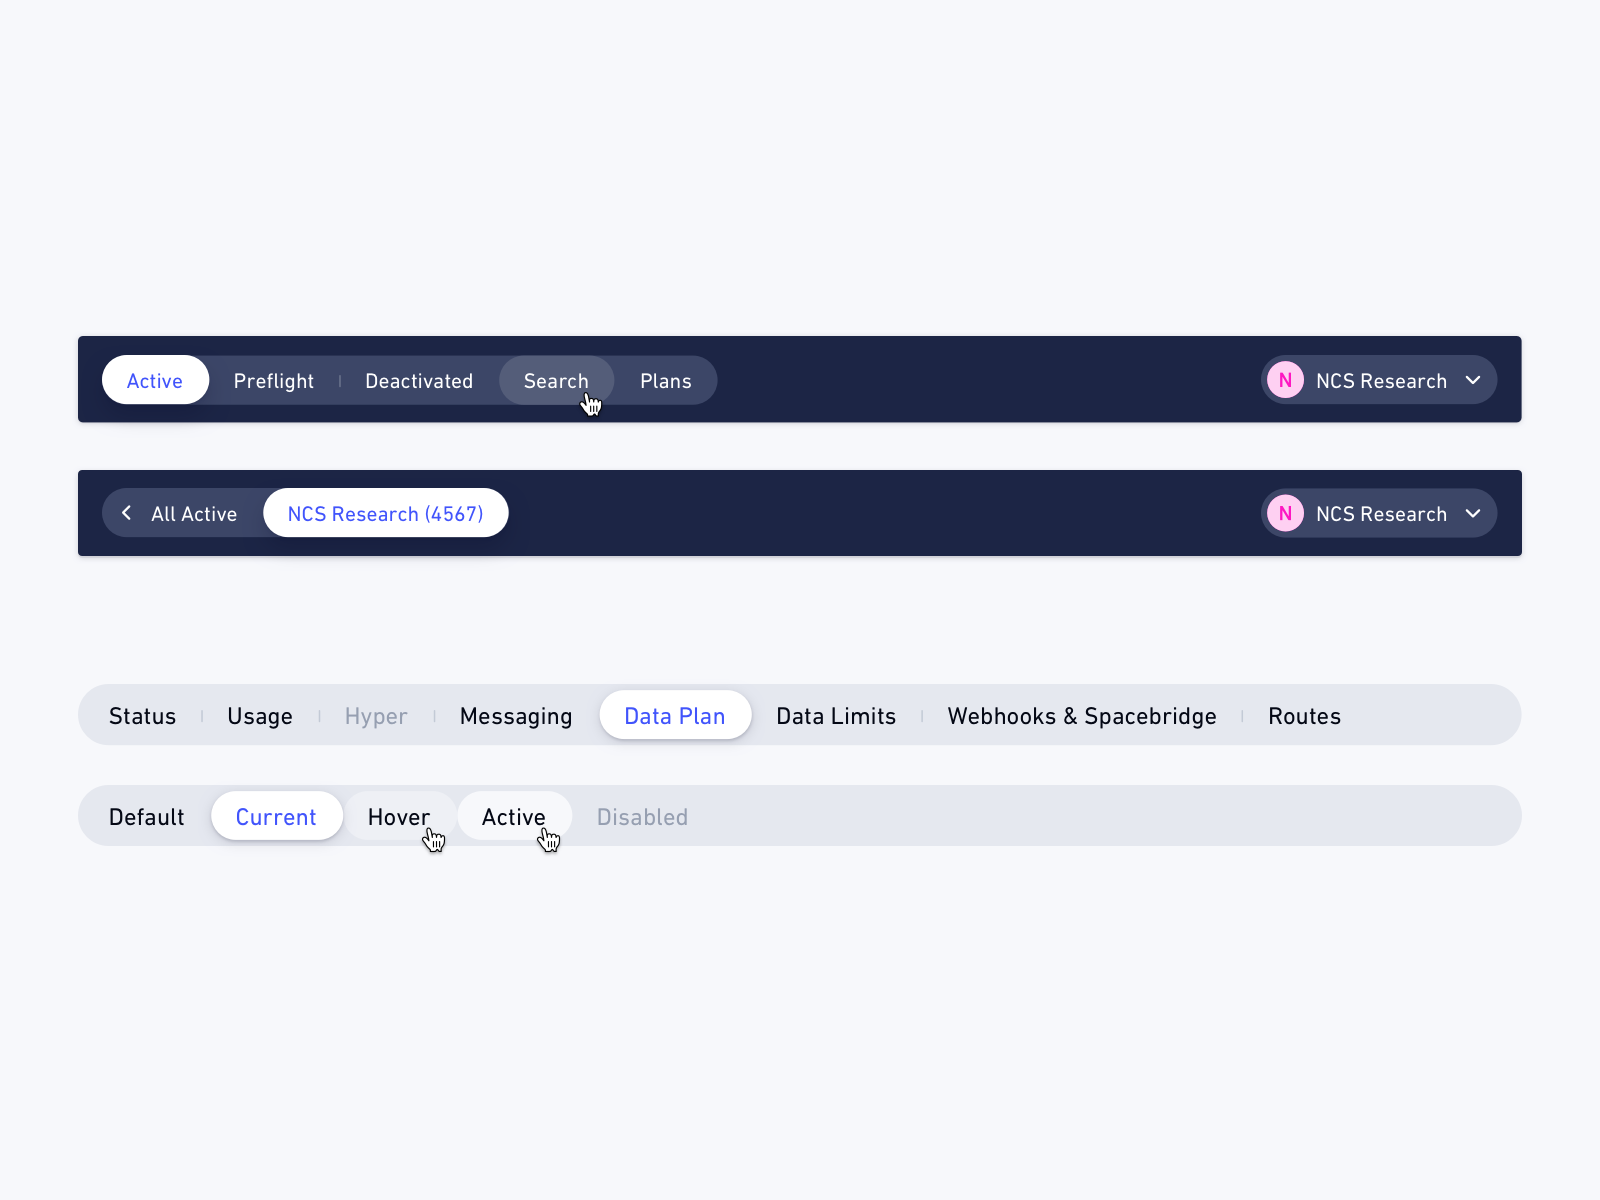
Task: Click N avatar icon in second bar
Action: 1285,513
